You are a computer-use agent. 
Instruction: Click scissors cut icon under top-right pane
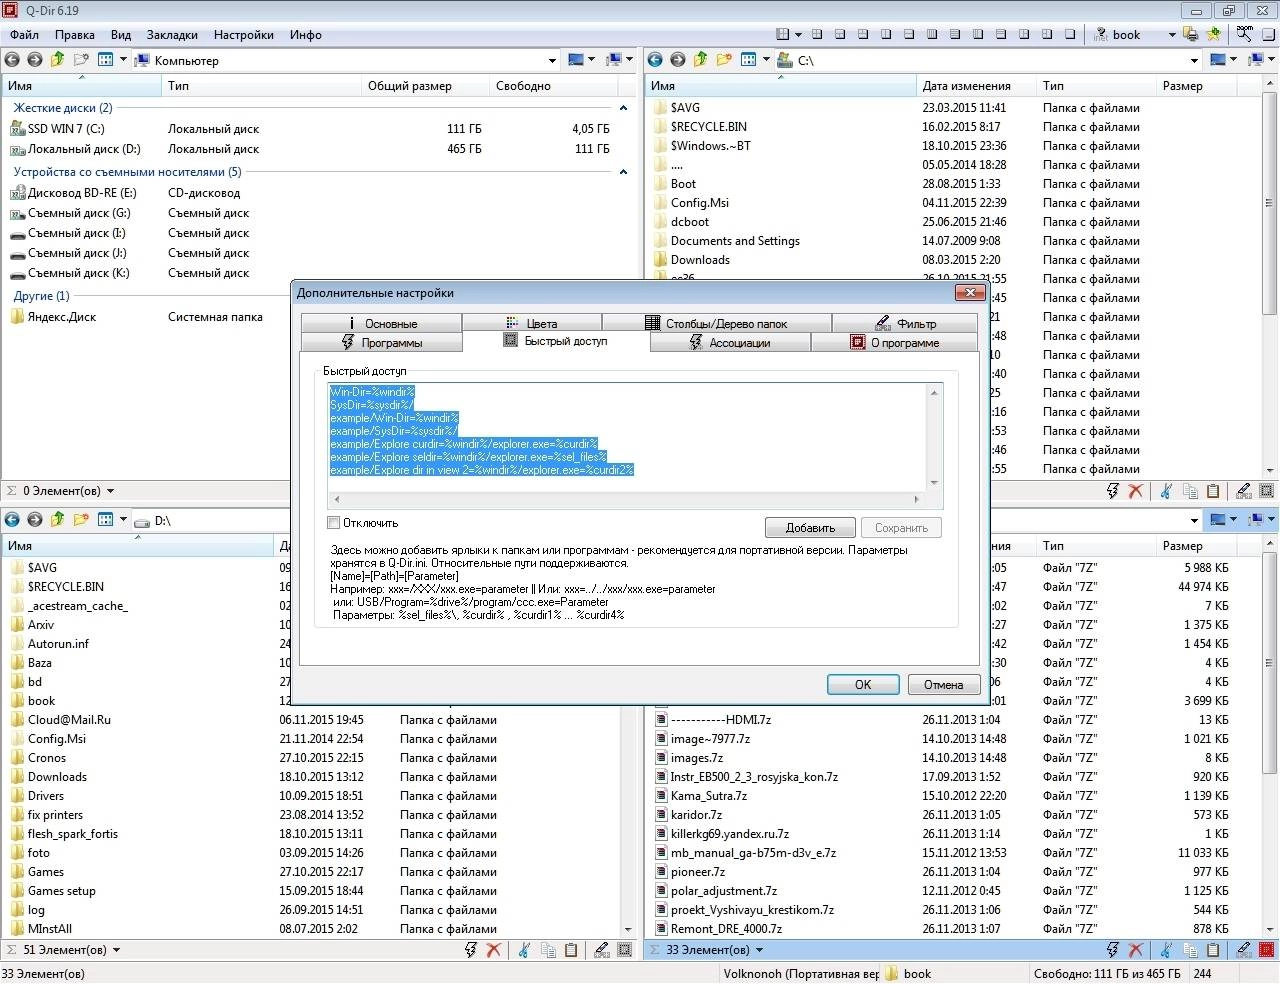pos(1166,491)
